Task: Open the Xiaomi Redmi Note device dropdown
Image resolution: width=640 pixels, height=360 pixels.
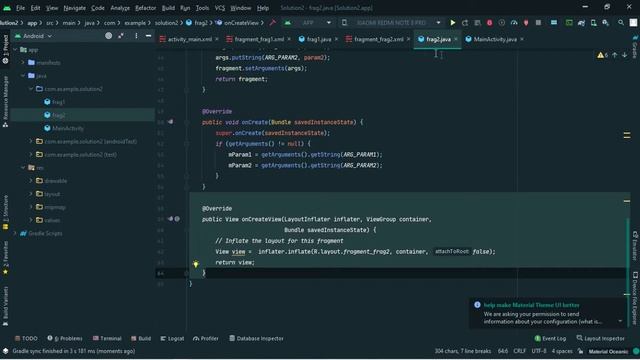Action: coord(391,23)
